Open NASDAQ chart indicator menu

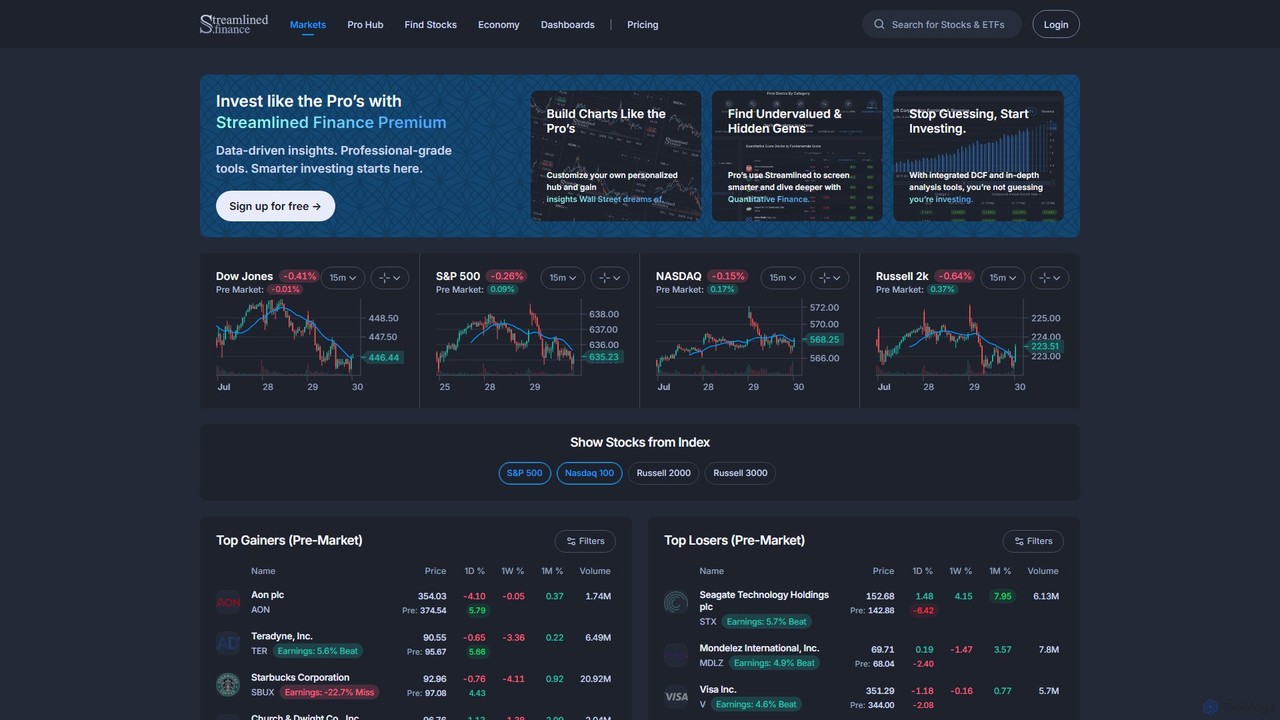pyautogui.click(x=830, y=278)
